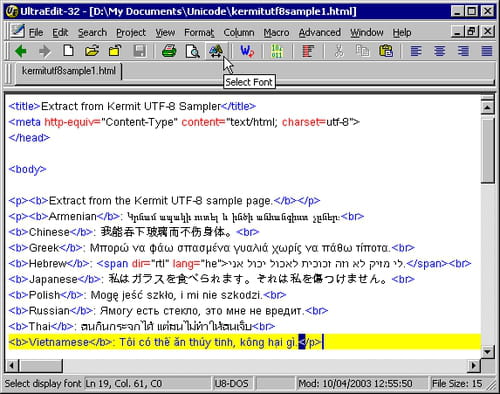This screenshot has width=500, height=394.
Task: Restore the inner document window
Action: click(x=472, y=31)
